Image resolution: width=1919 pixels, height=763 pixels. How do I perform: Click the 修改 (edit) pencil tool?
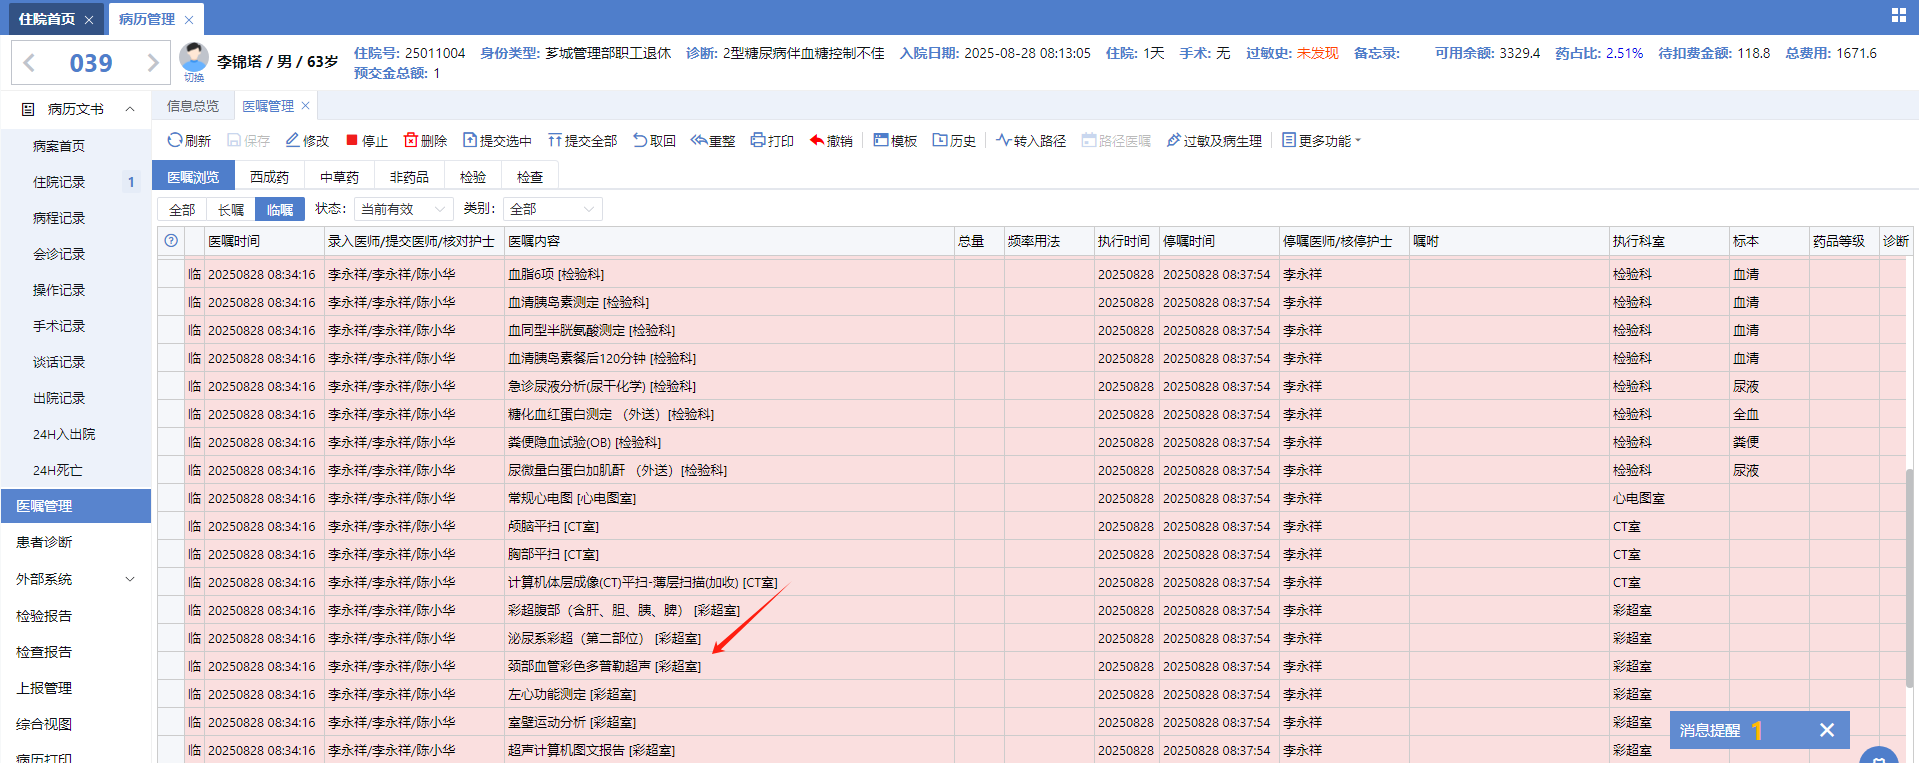click(307, 141)
